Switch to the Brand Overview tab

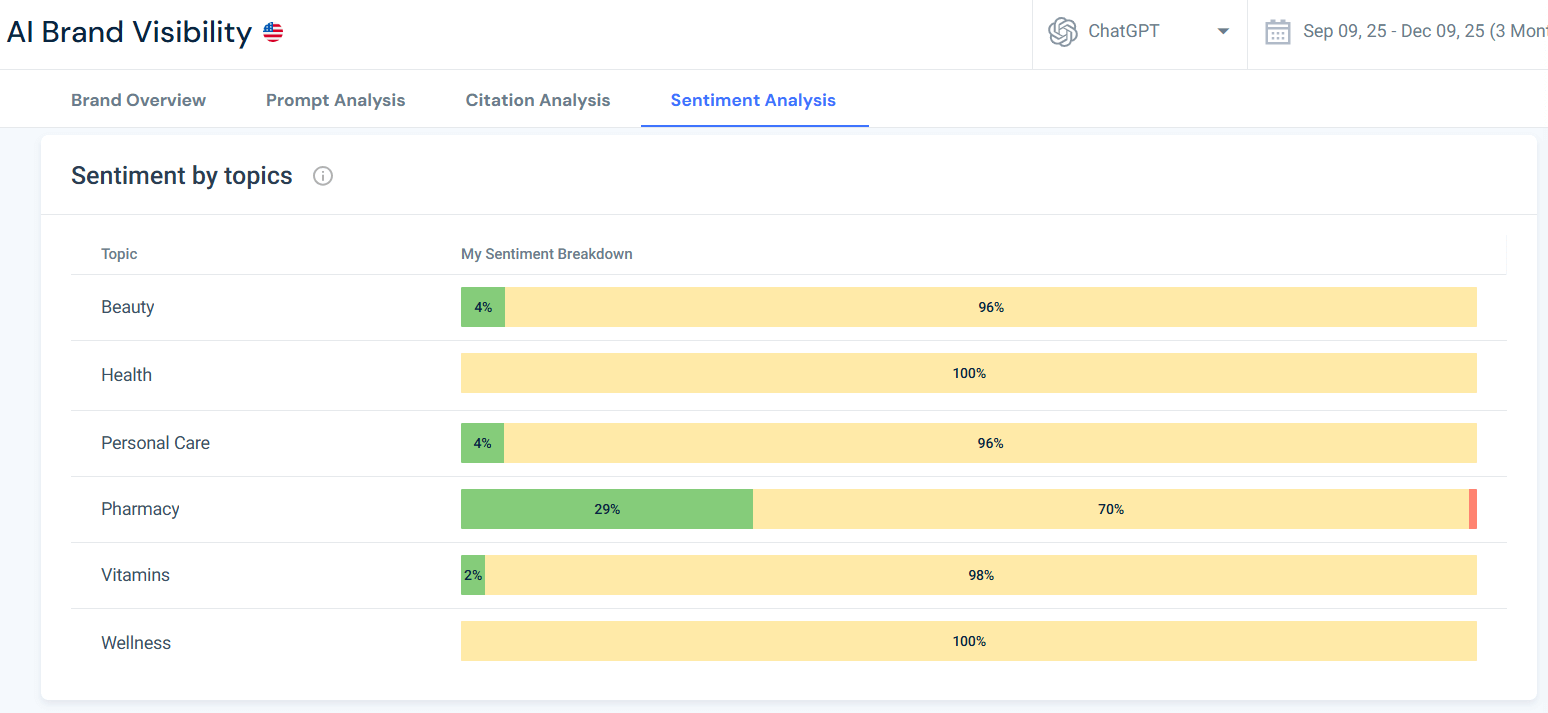138,99
